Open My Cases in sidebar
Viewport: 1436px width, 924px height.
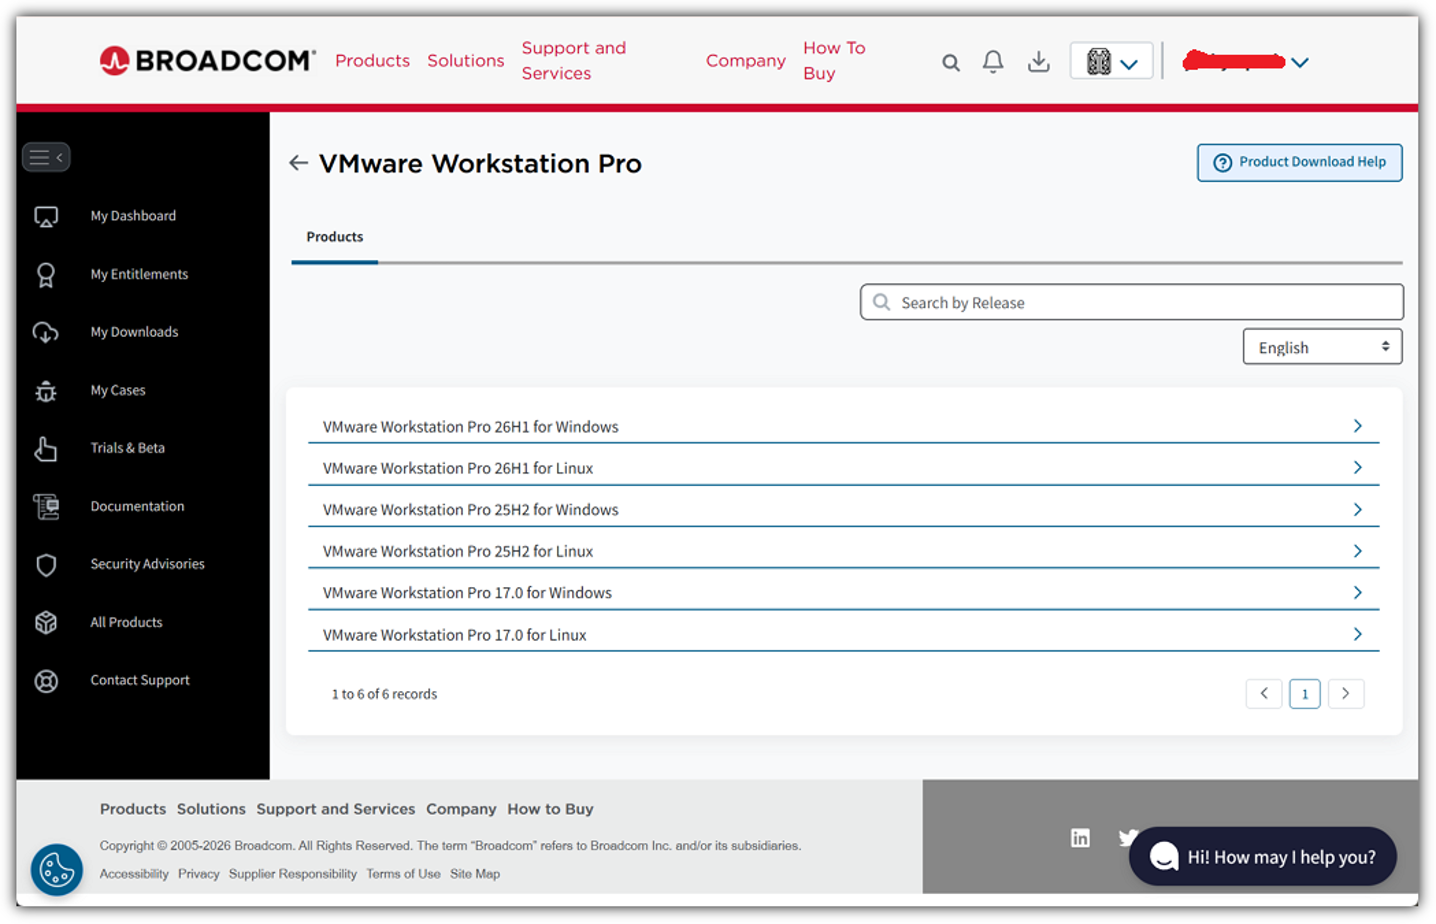pos(118,390)
